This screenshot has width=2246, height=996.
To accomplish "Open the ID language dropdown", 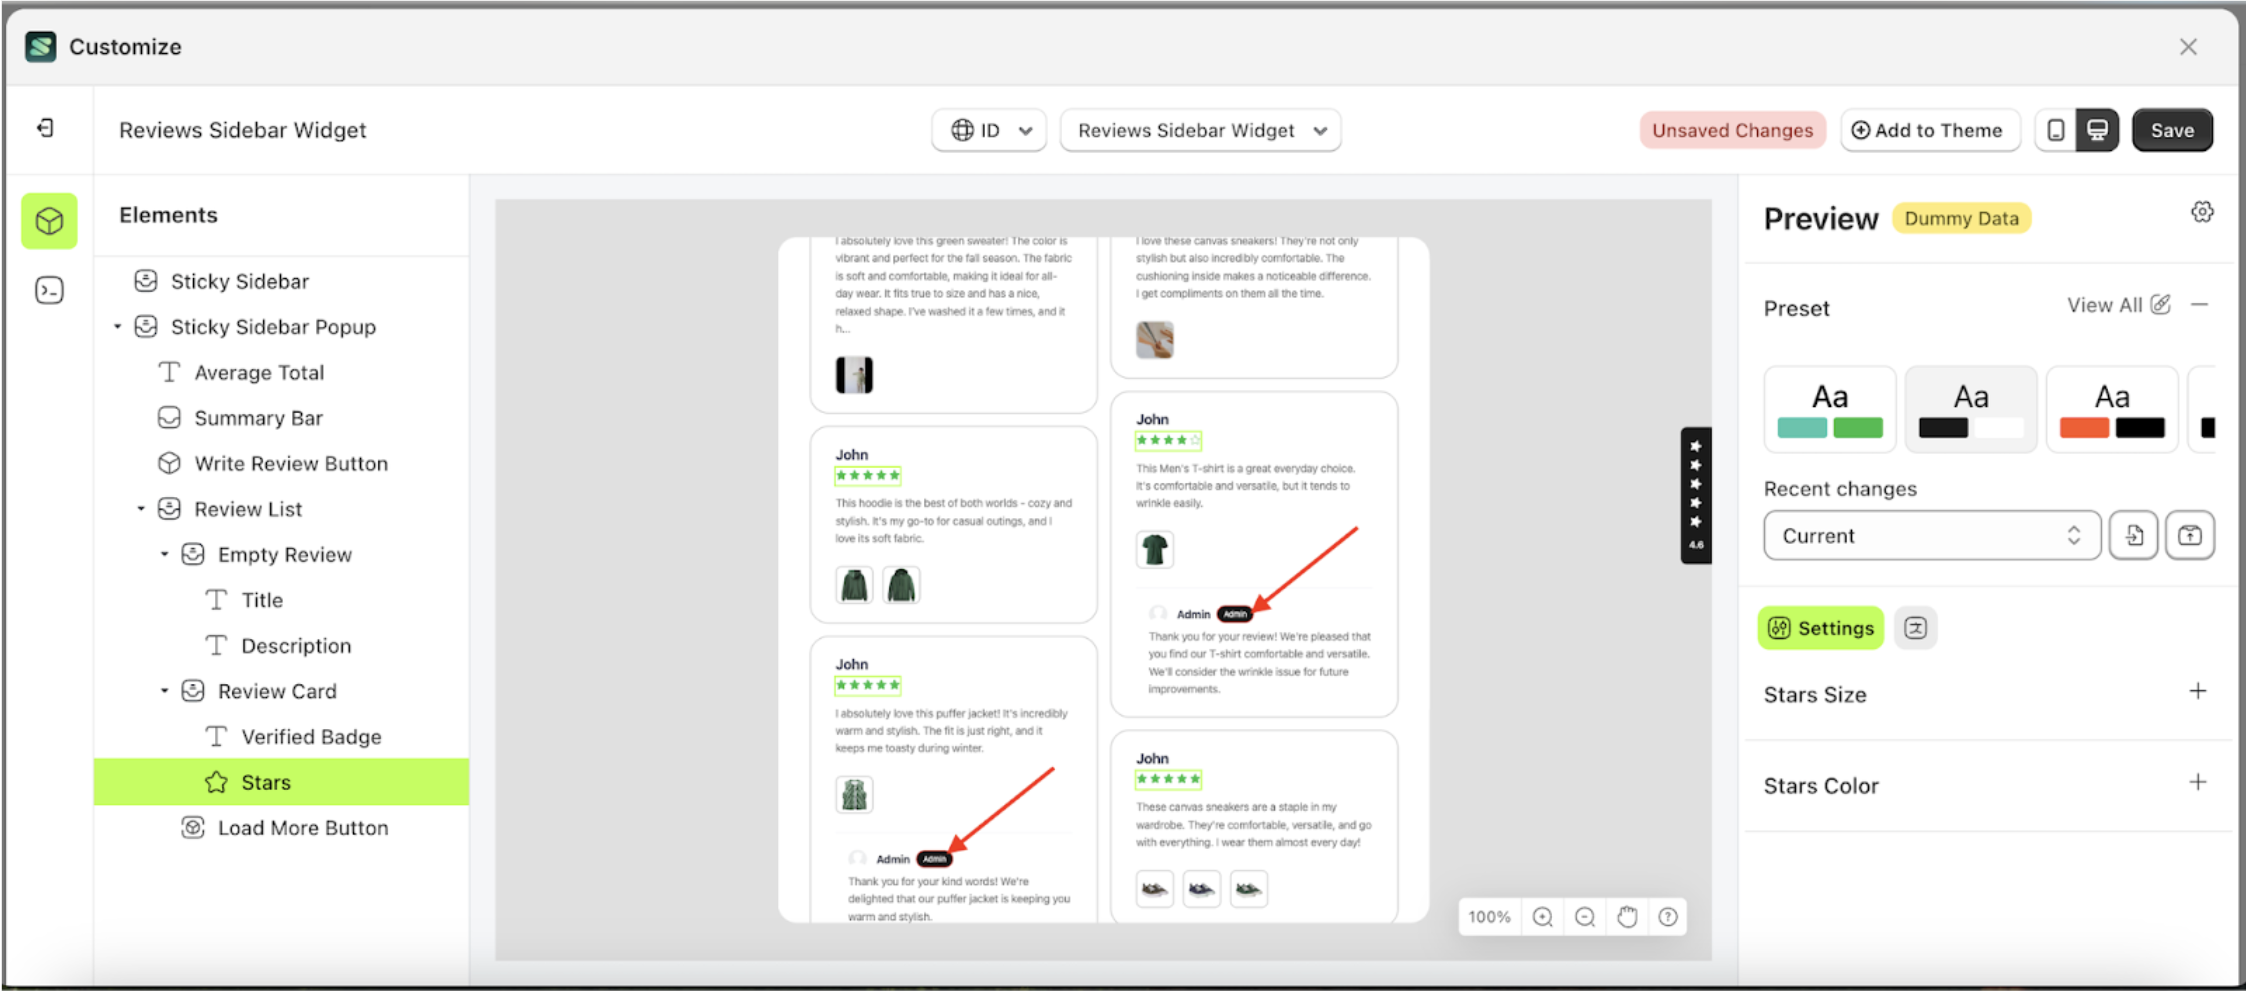I will [989, 130].
